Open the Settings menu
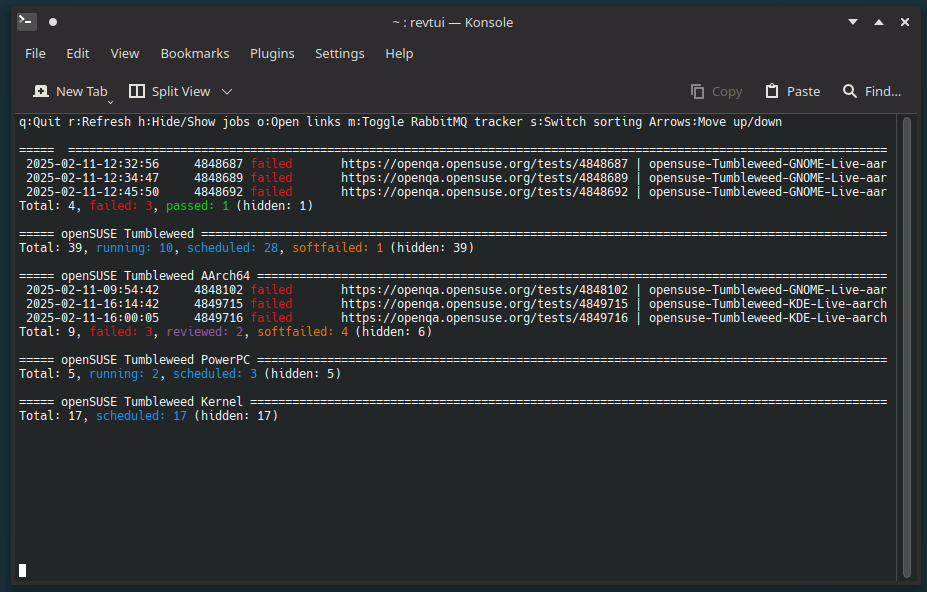 (340, 53)
